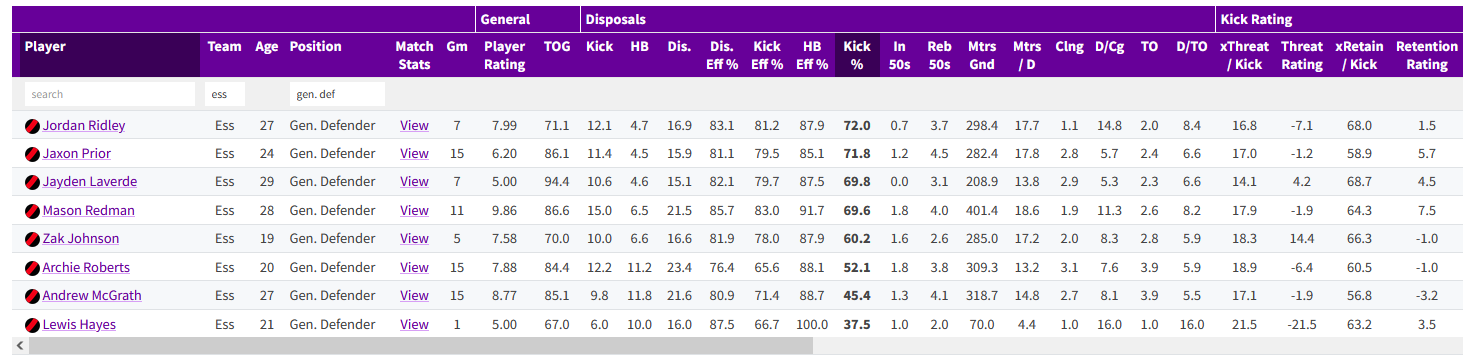Image resolution: width=1463 pixels, height=360 pixels.
Task: Sort by Threat Rating column header
Action: pyautogui.click(x=1302, y=55)
